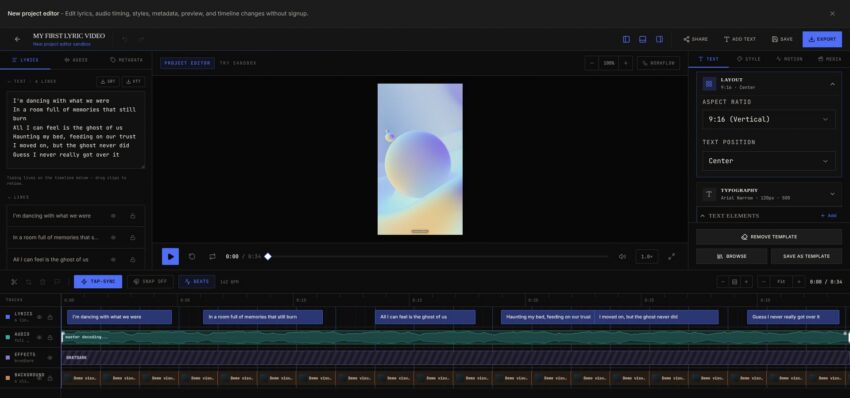Switch to Try Sandbox mode
The image size is (850, 398).
point(238,63)
